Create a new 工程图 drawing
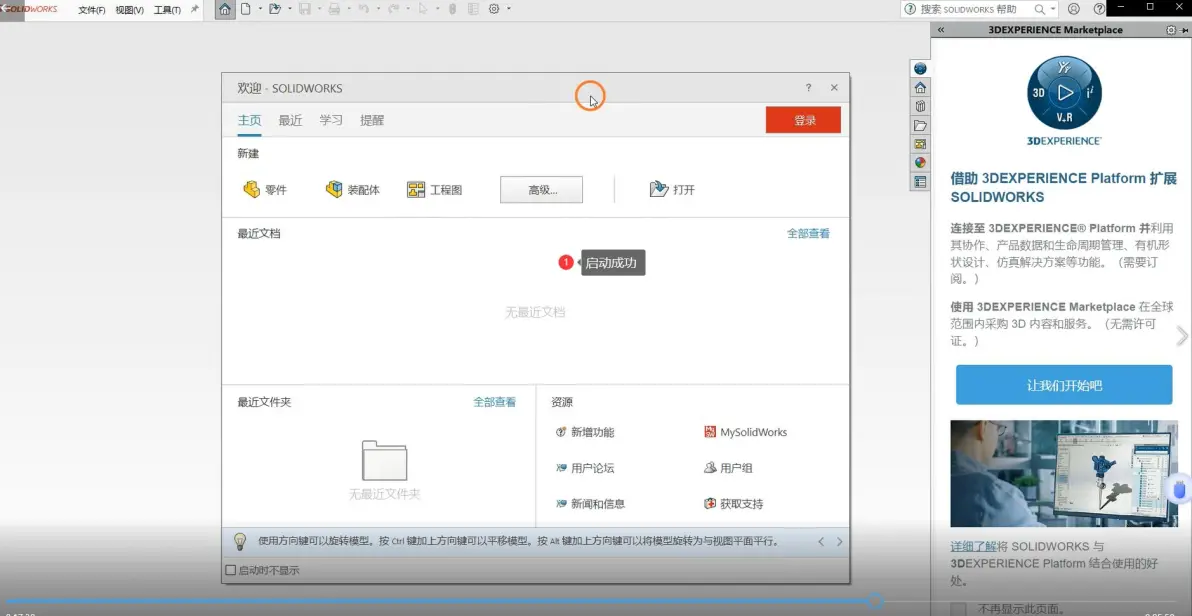Viewport: 1192px width, 616px height. [x=435, y=190]
